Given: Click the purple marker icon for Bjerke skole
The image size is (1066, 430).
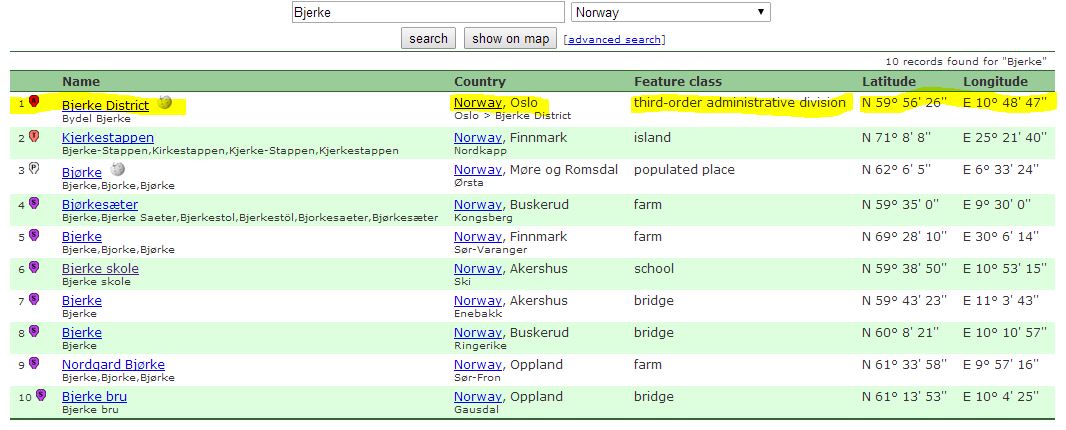Looking at the screenshot, I should tap(34, 267).
